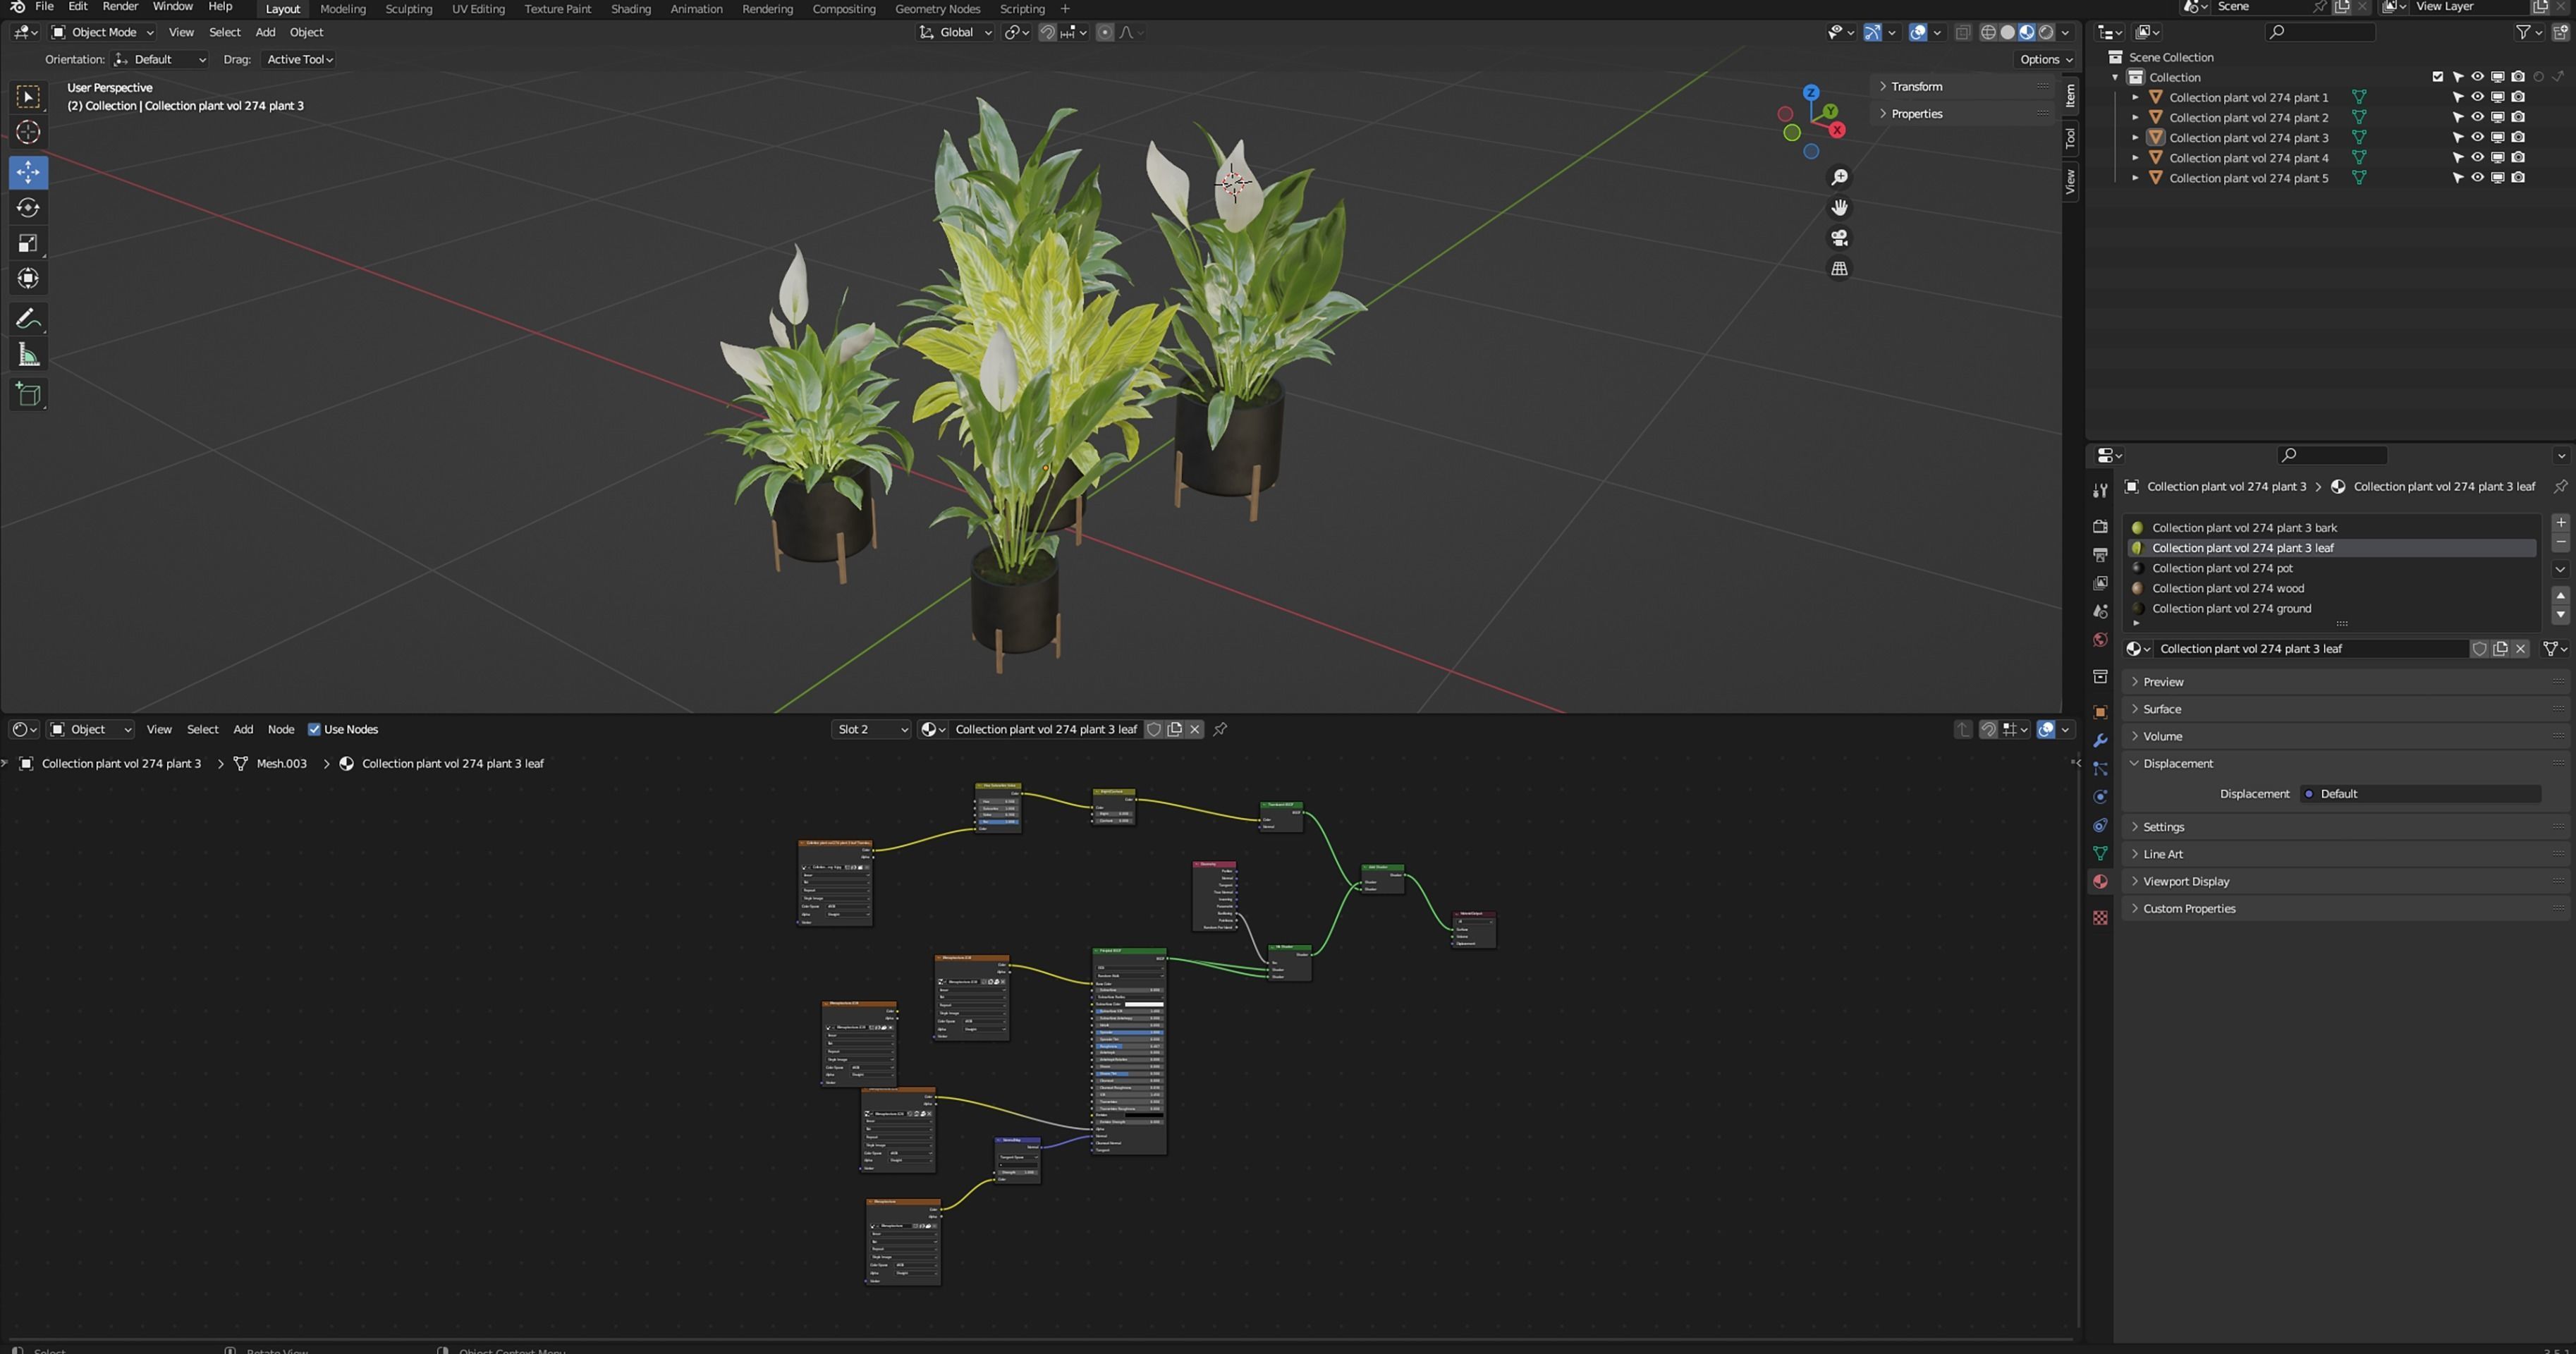2576x1354 pixels.
Task: Switch to solid viewport shading
Action: (2007, 33)
